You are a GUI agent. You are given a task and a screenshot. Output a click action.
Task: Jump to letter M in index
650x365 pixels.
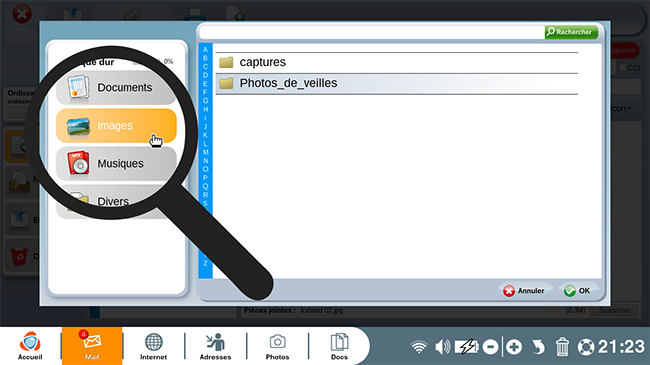(x=205, y=152)
